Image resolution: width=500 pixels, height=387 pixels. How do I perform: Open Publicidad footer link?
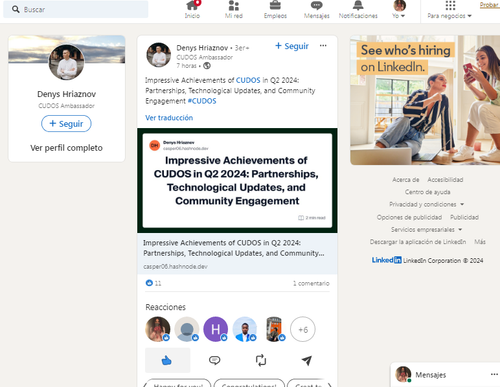click(464, 217)
